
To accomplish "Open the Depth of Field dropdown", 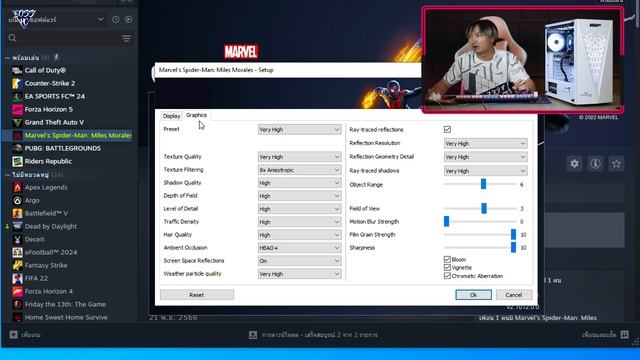I will point(300,196).
